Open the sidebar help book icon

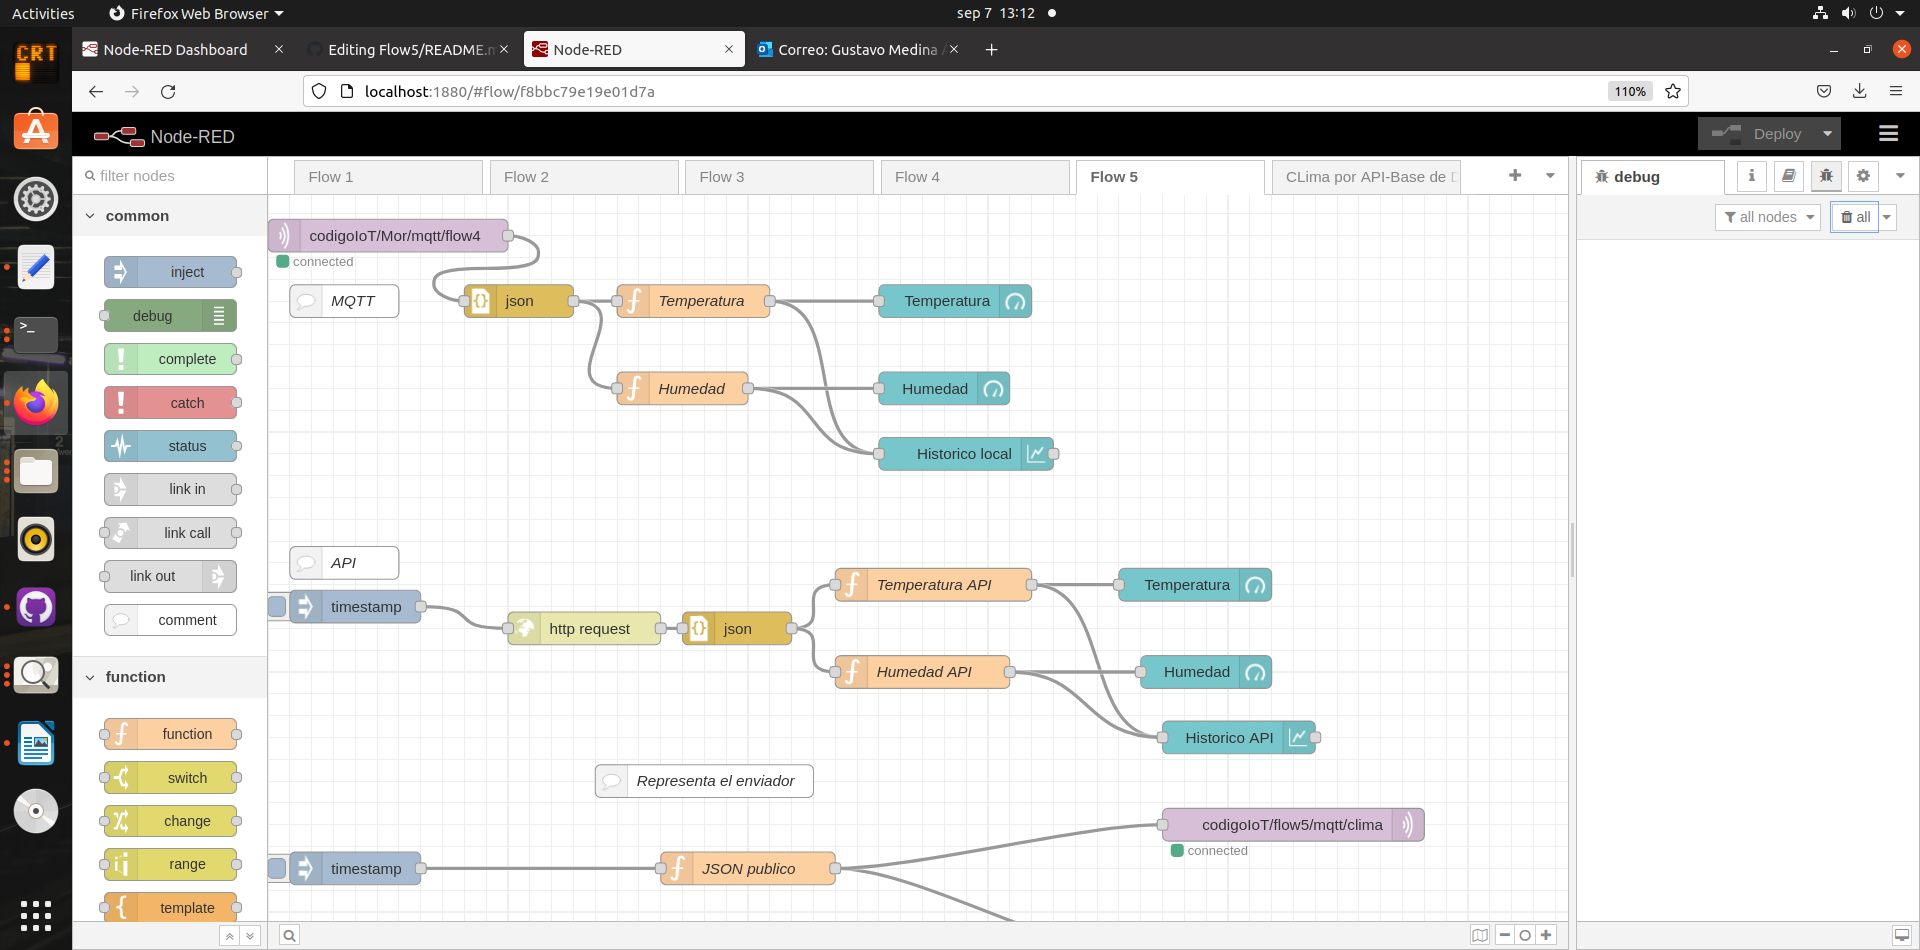pos(1789,176)
